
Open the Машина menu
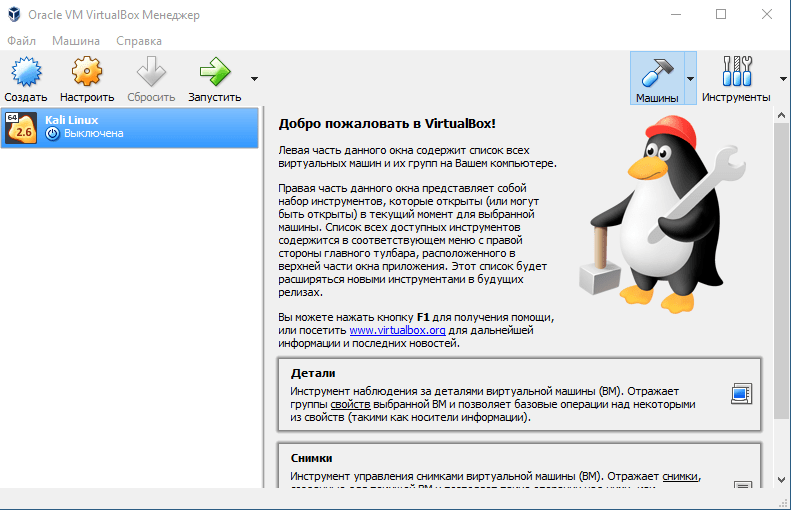tap(76, 41)
